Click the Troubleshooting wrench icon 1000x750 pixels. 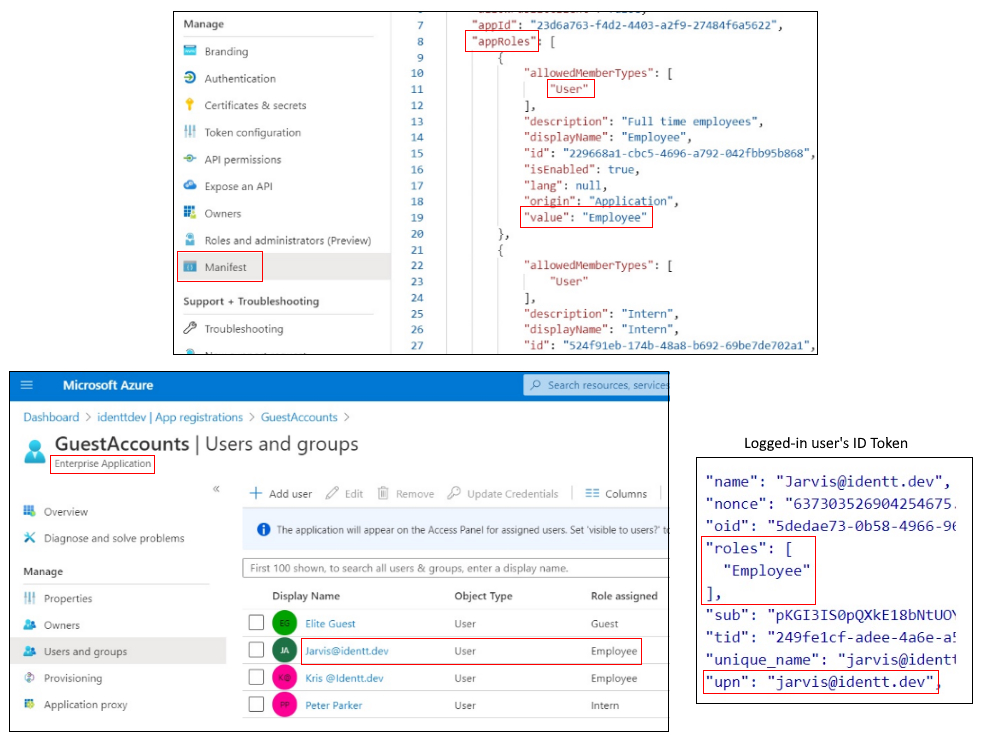[190, 328]
